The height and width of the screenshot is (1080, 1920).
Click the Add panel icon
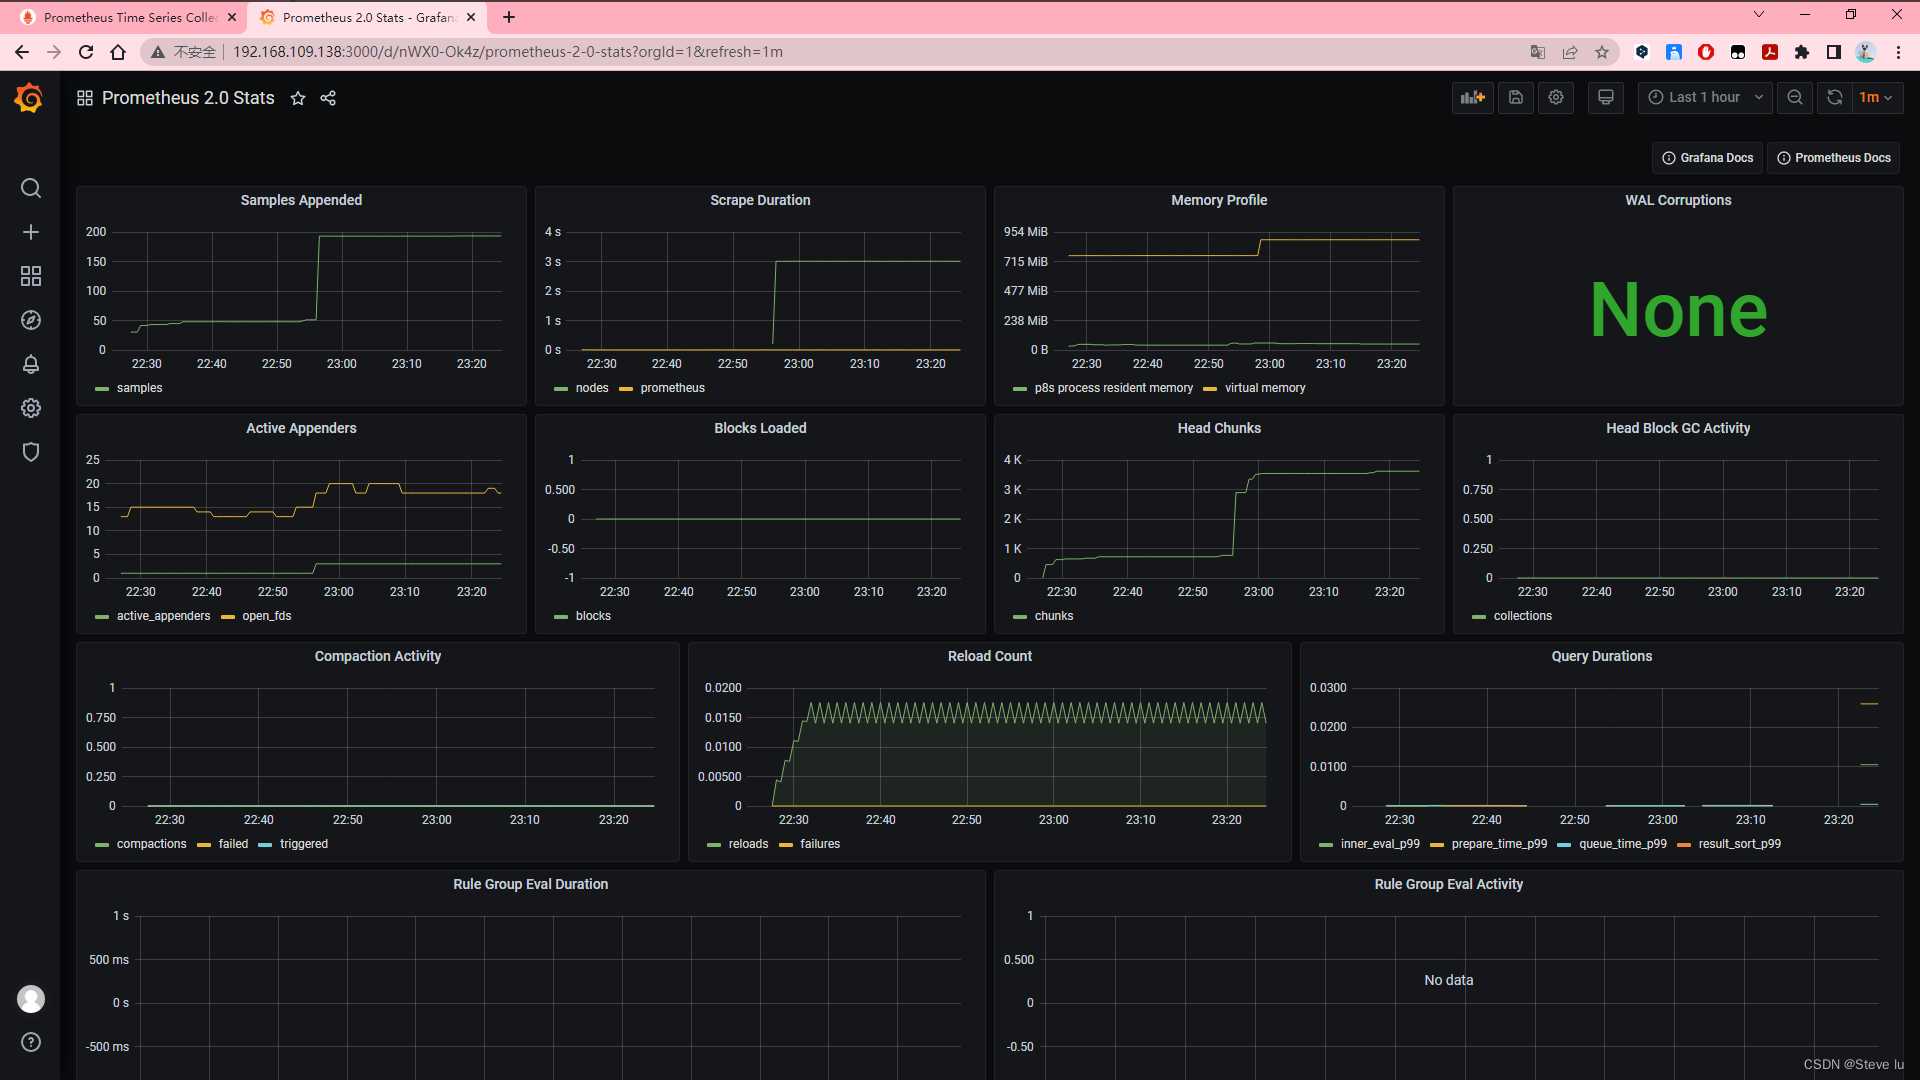tap(1473, 97)
